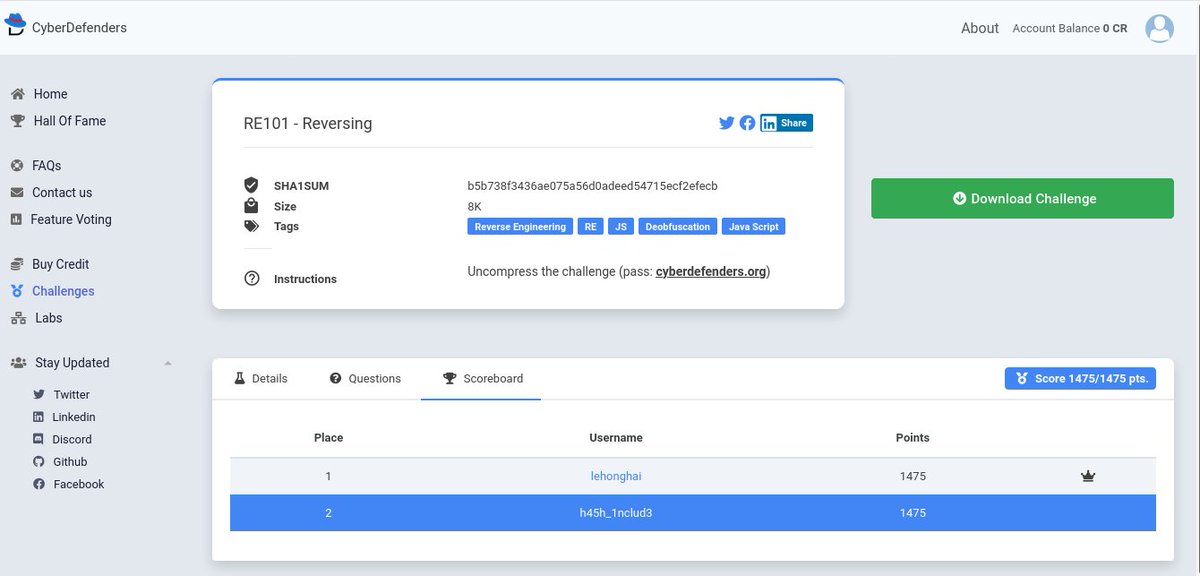
Task: Open lehonghai's user profile
Action: coord(616,476)
